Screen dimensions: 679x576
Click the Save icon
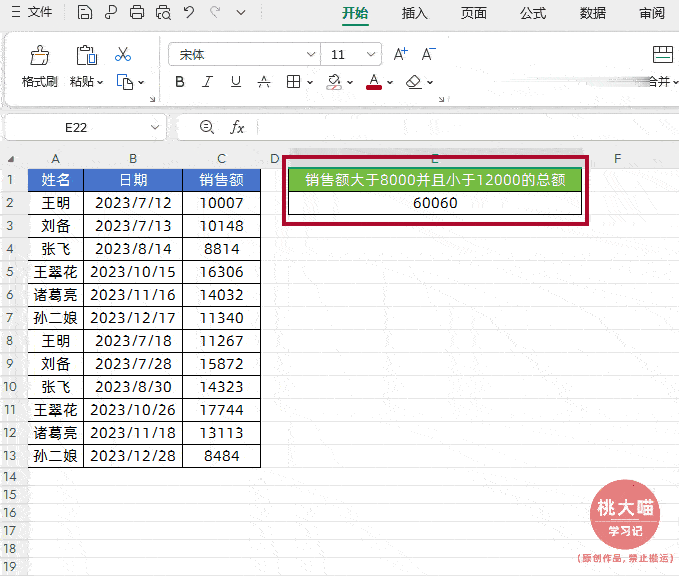(84, 12)
